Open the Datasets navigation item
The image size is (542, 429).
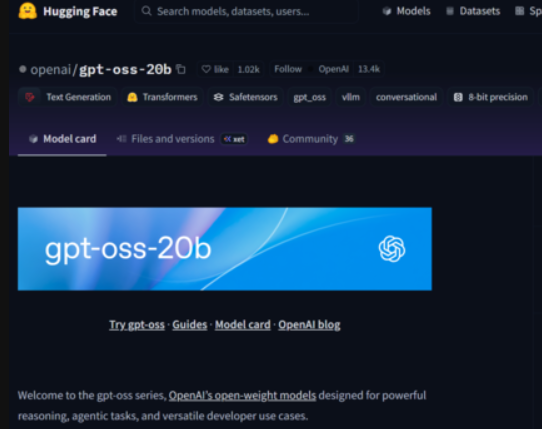pos(473,11)
